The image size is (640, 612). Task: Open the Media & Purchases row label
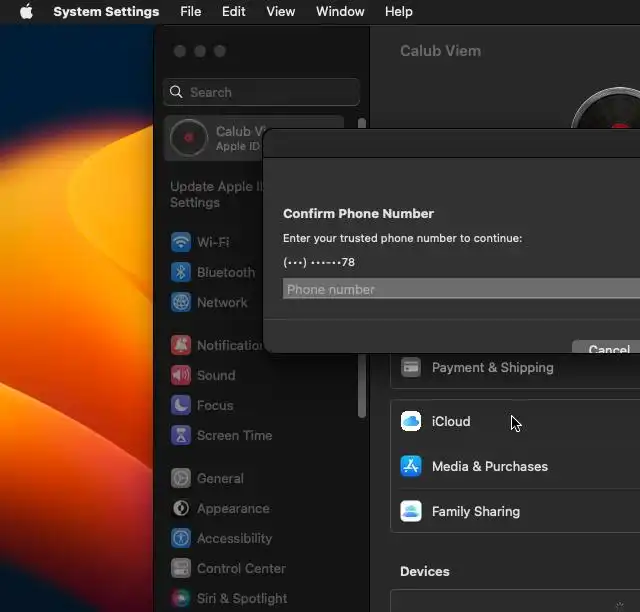[x=490, y=466]
